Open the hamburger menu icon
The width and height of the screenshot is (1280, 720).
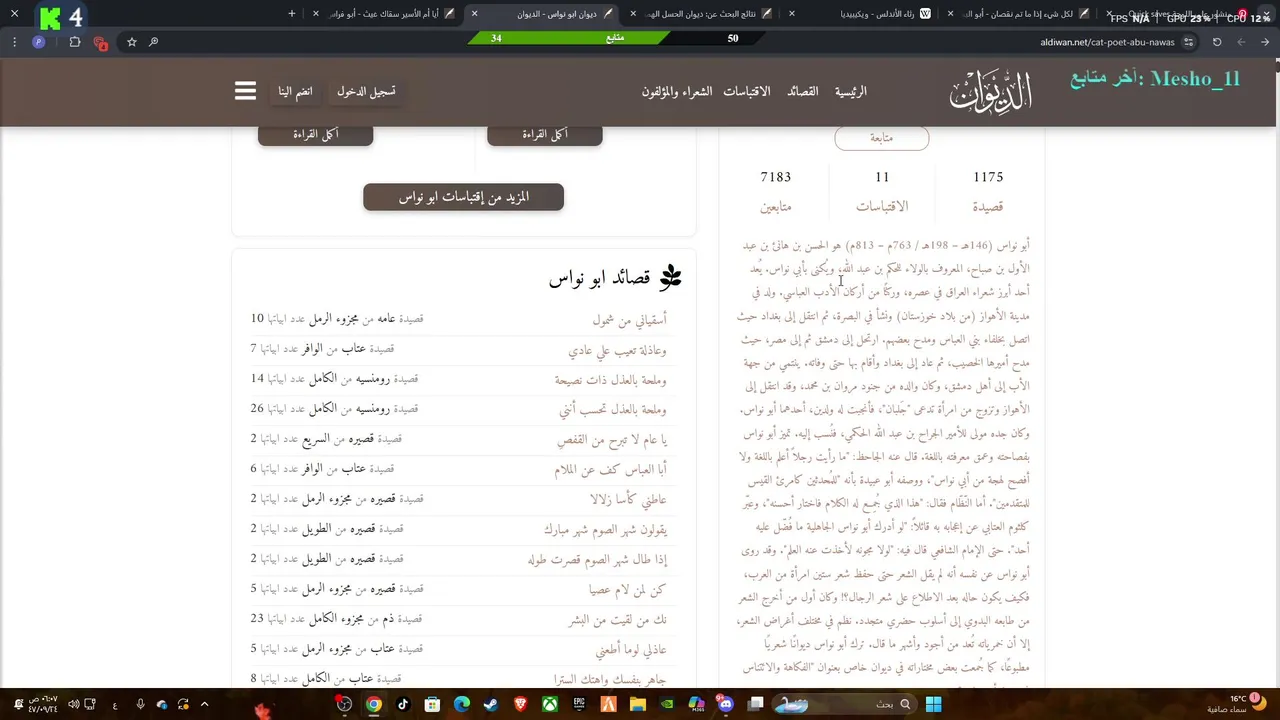[x=245, y=91]
